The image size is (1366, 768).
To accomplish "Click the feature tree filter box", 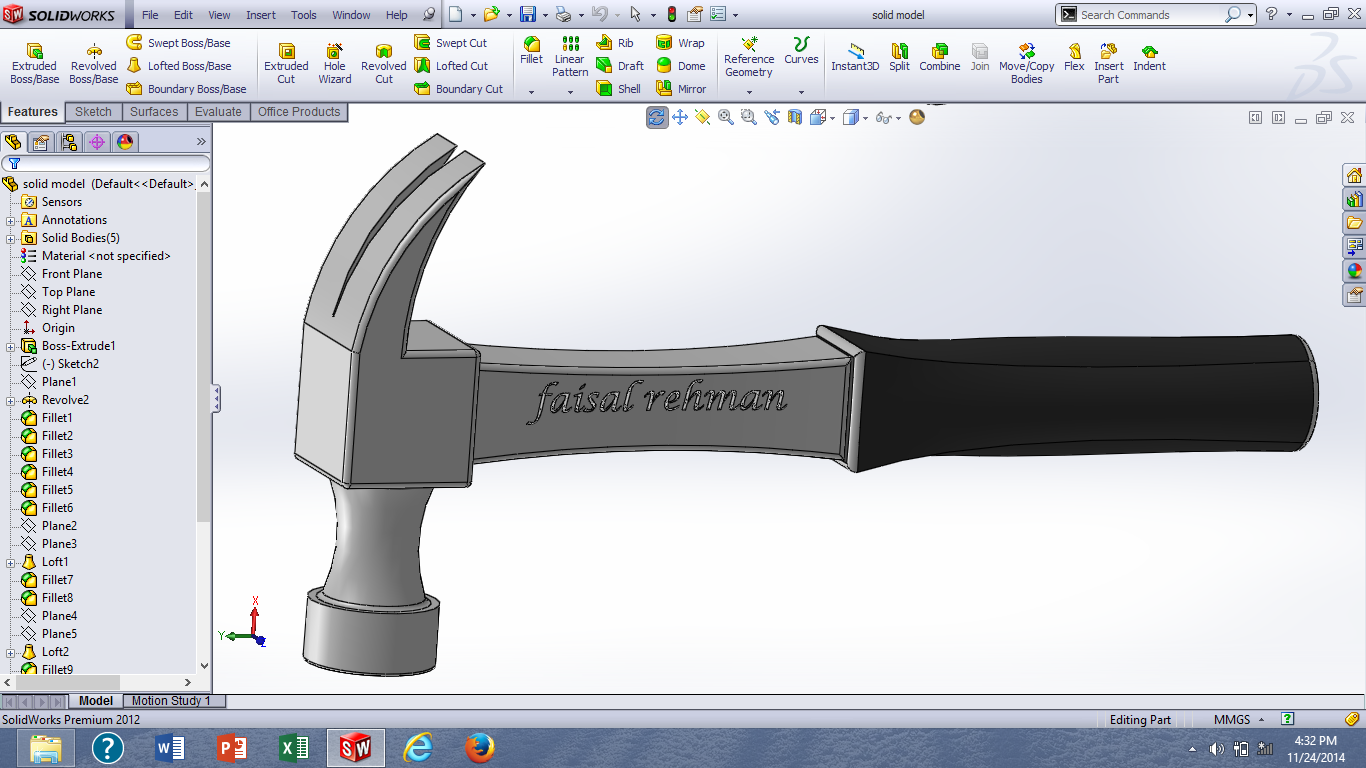I will pyautogui.click(x=106, y=163).
